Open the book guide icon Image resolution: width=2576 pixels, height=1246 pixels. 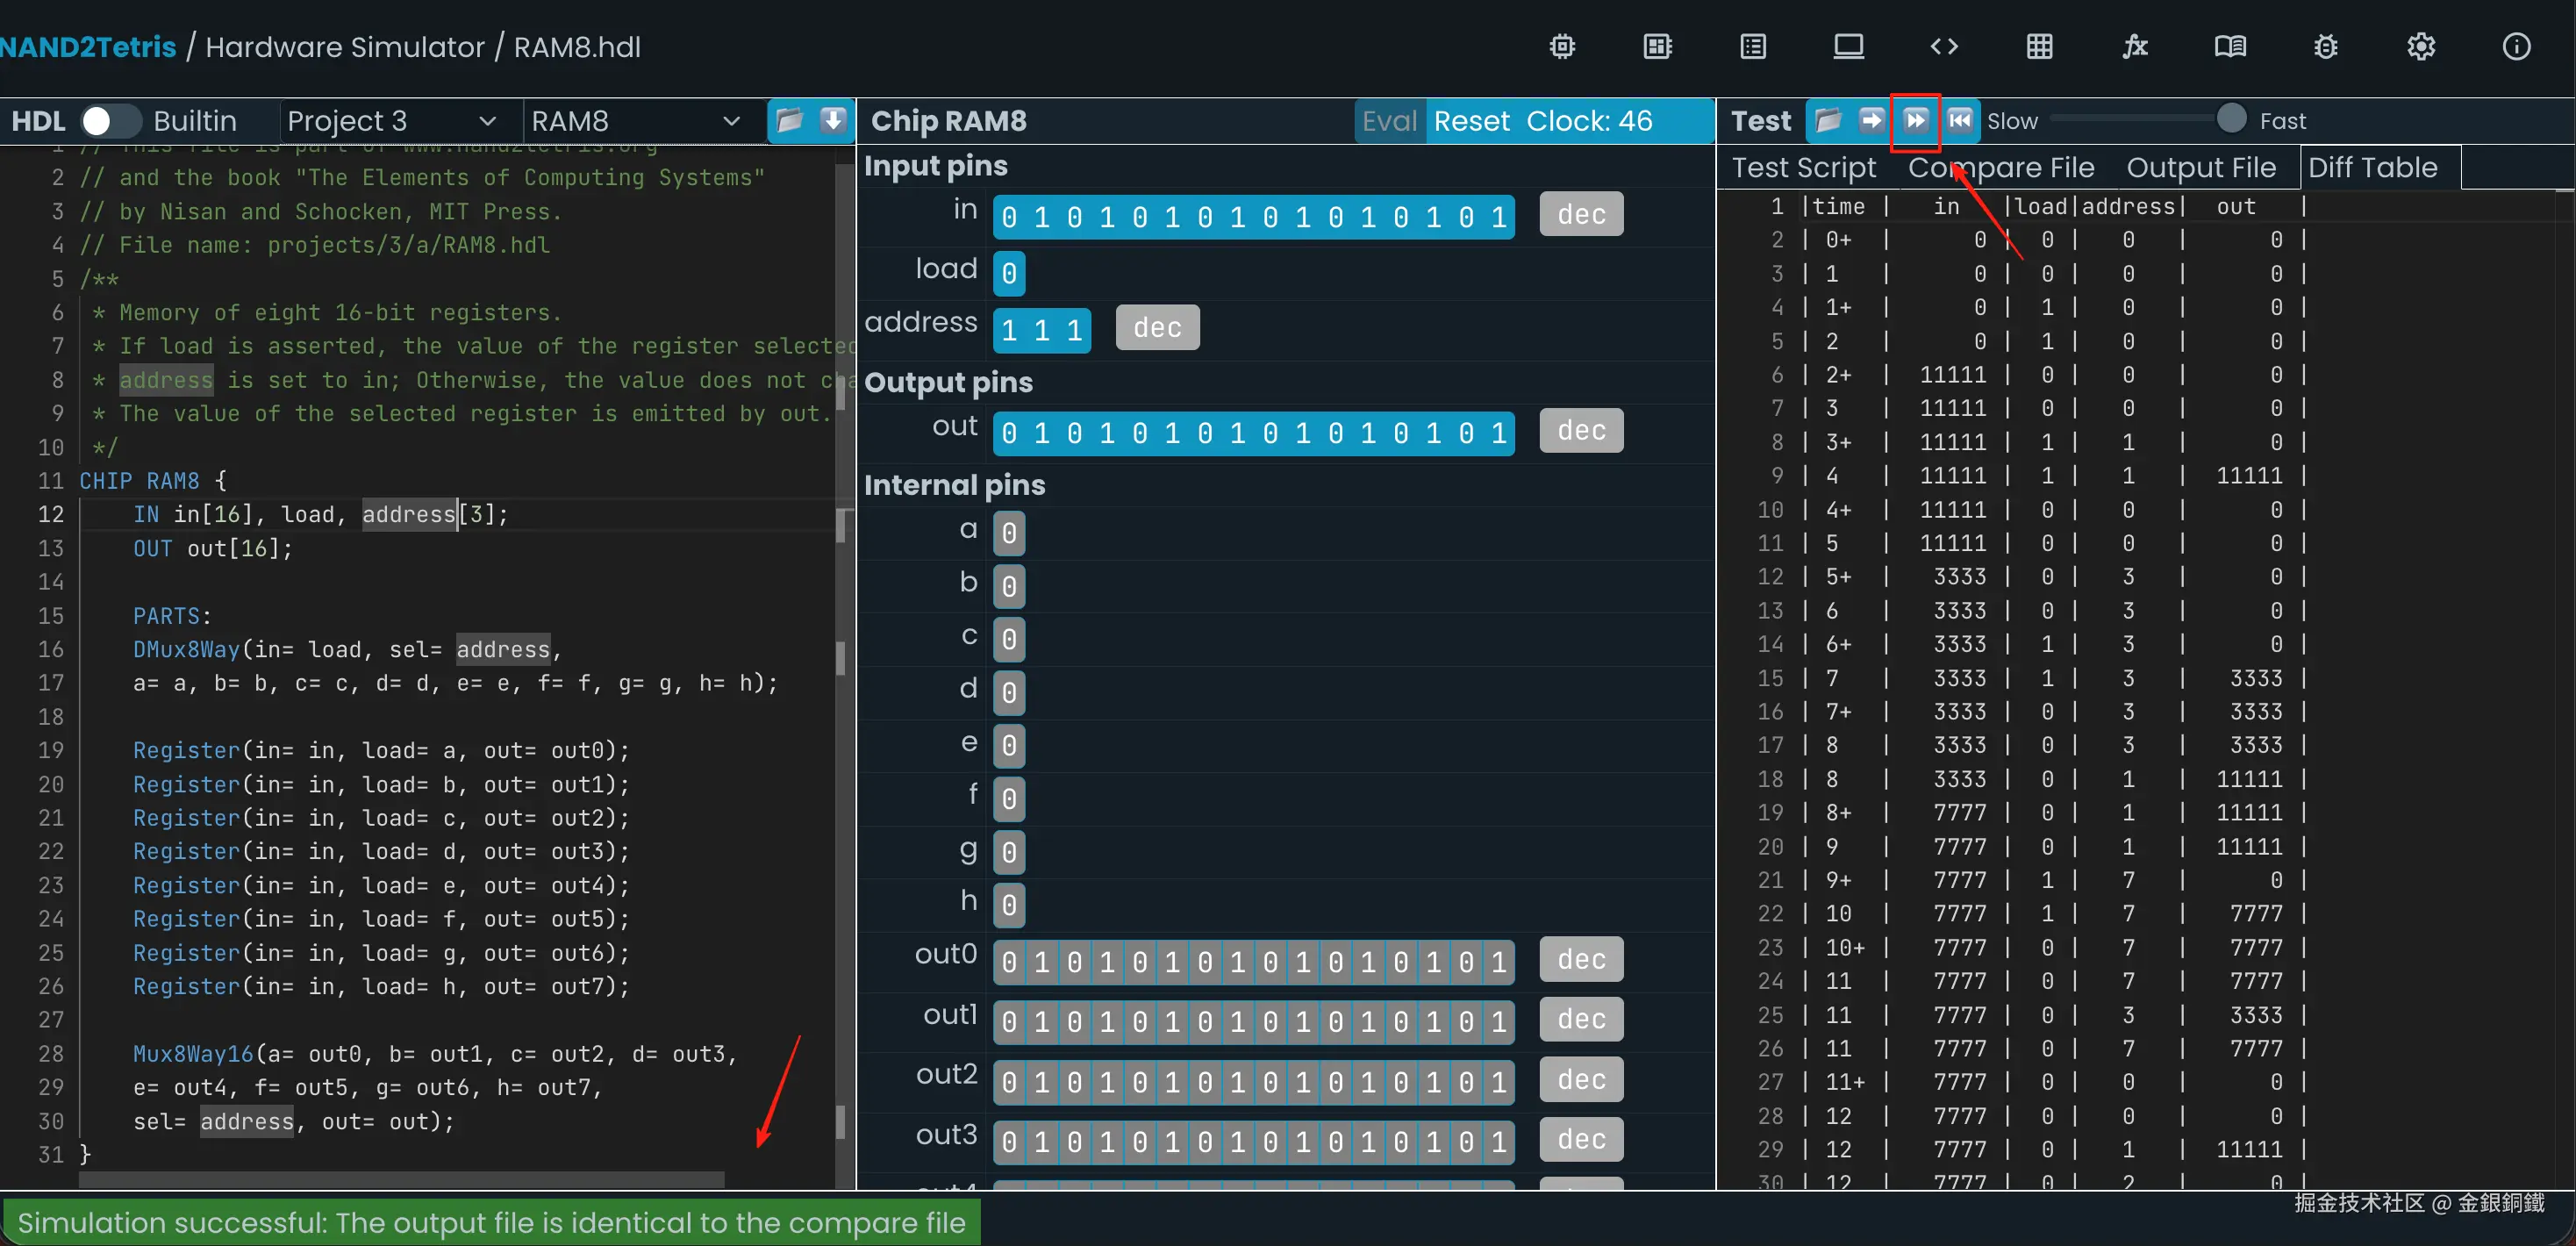[x=2230, y=46]
